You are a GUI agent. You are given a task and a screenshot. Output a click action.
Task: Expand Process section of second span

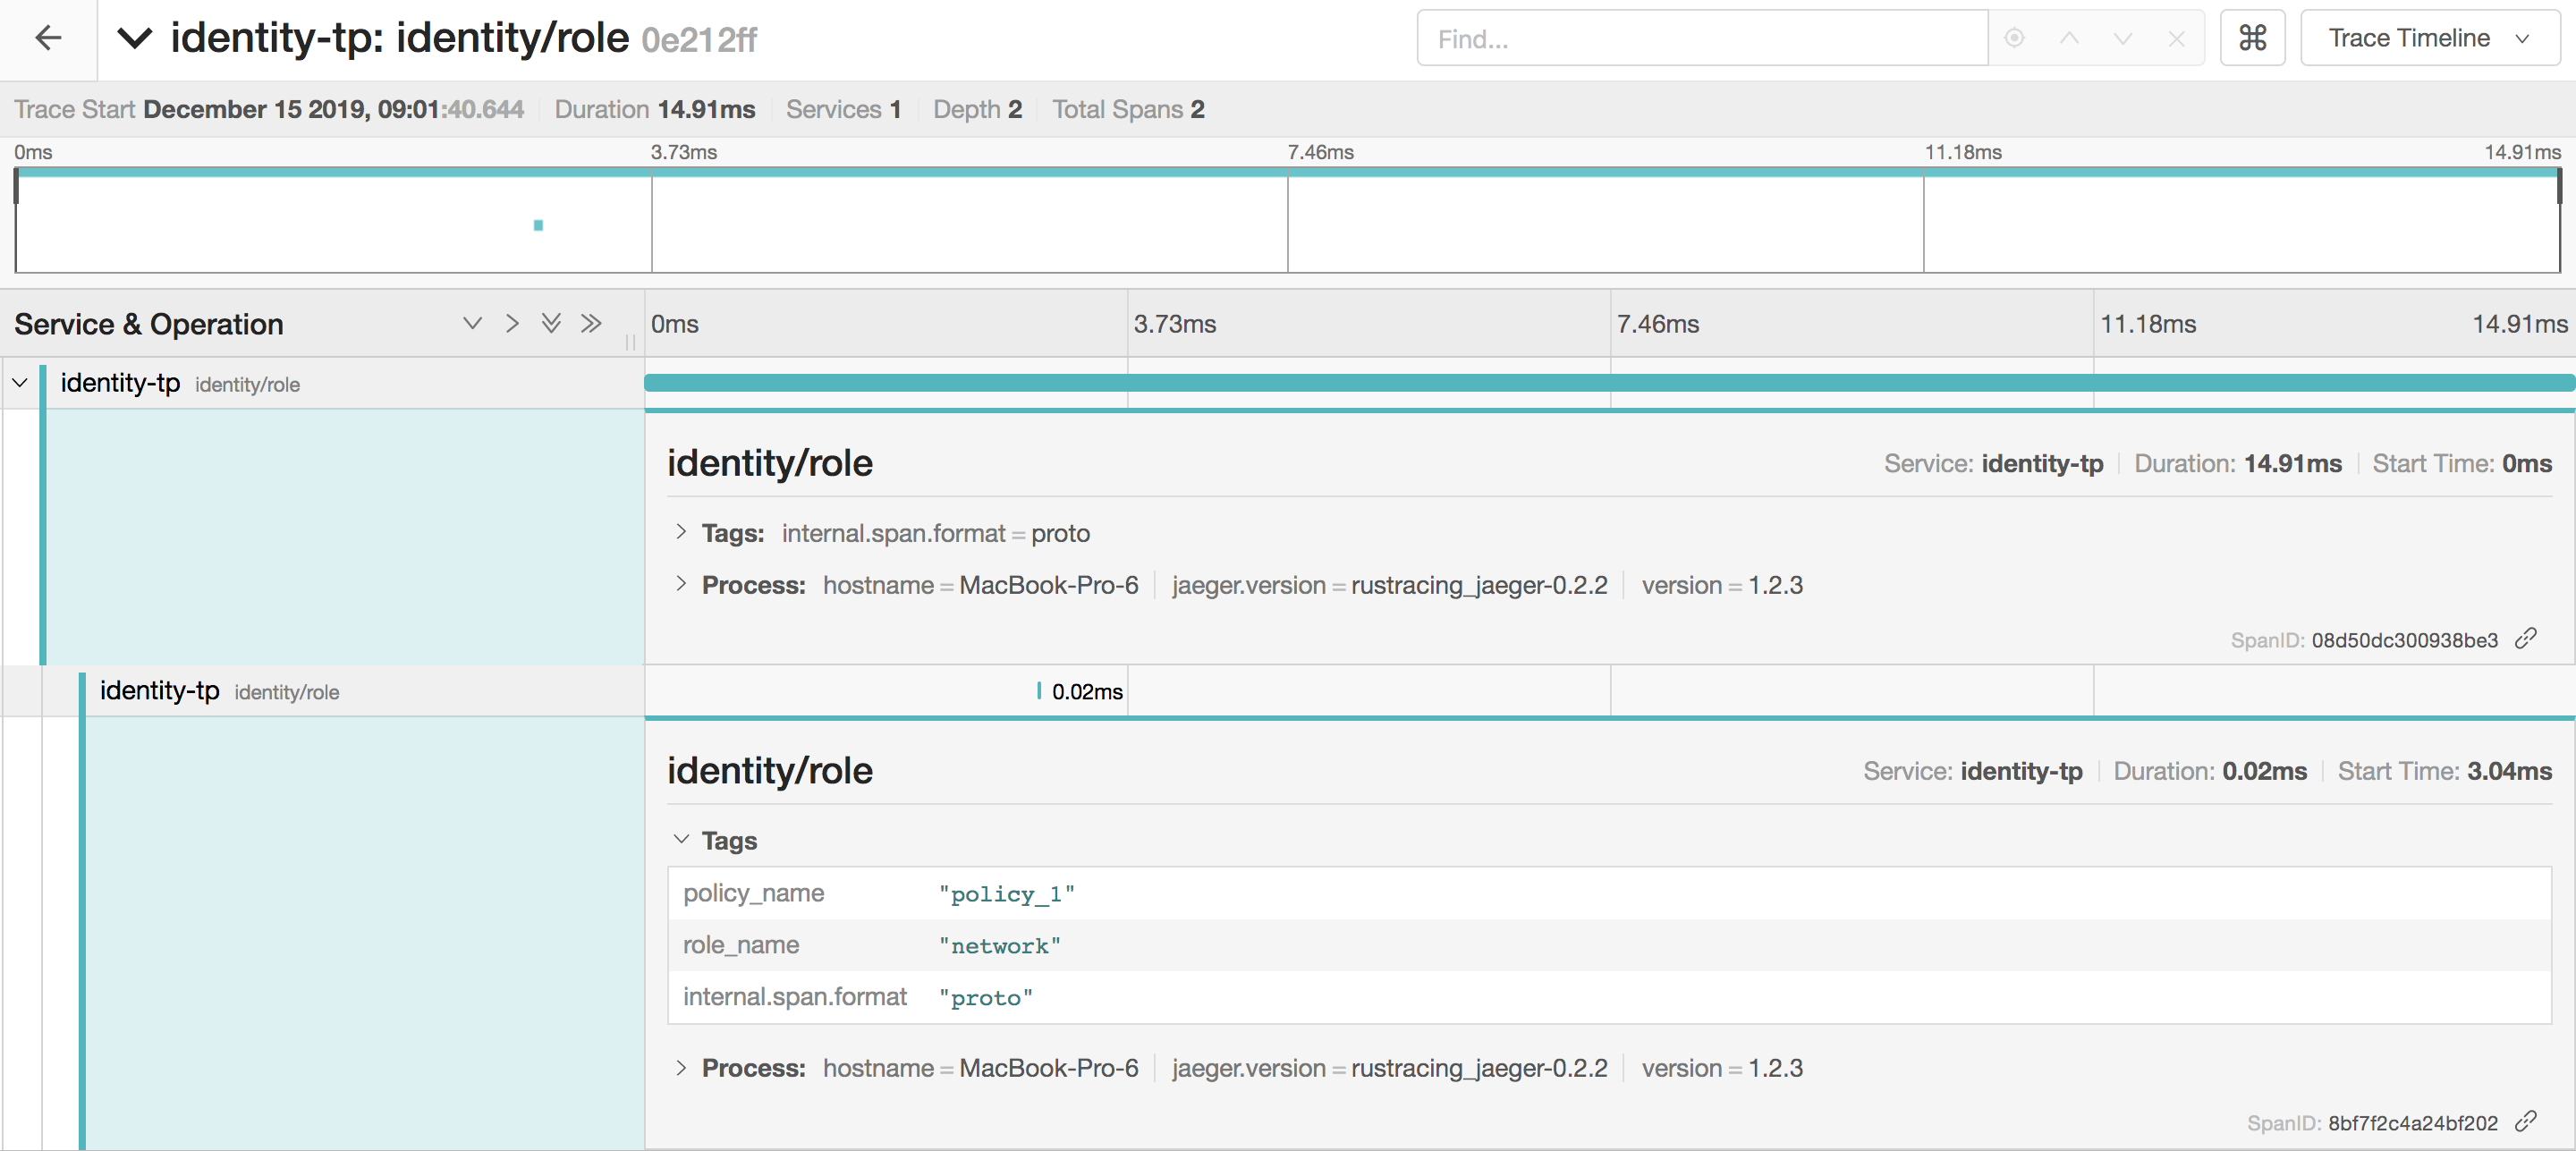click(x=681, y=1067)
